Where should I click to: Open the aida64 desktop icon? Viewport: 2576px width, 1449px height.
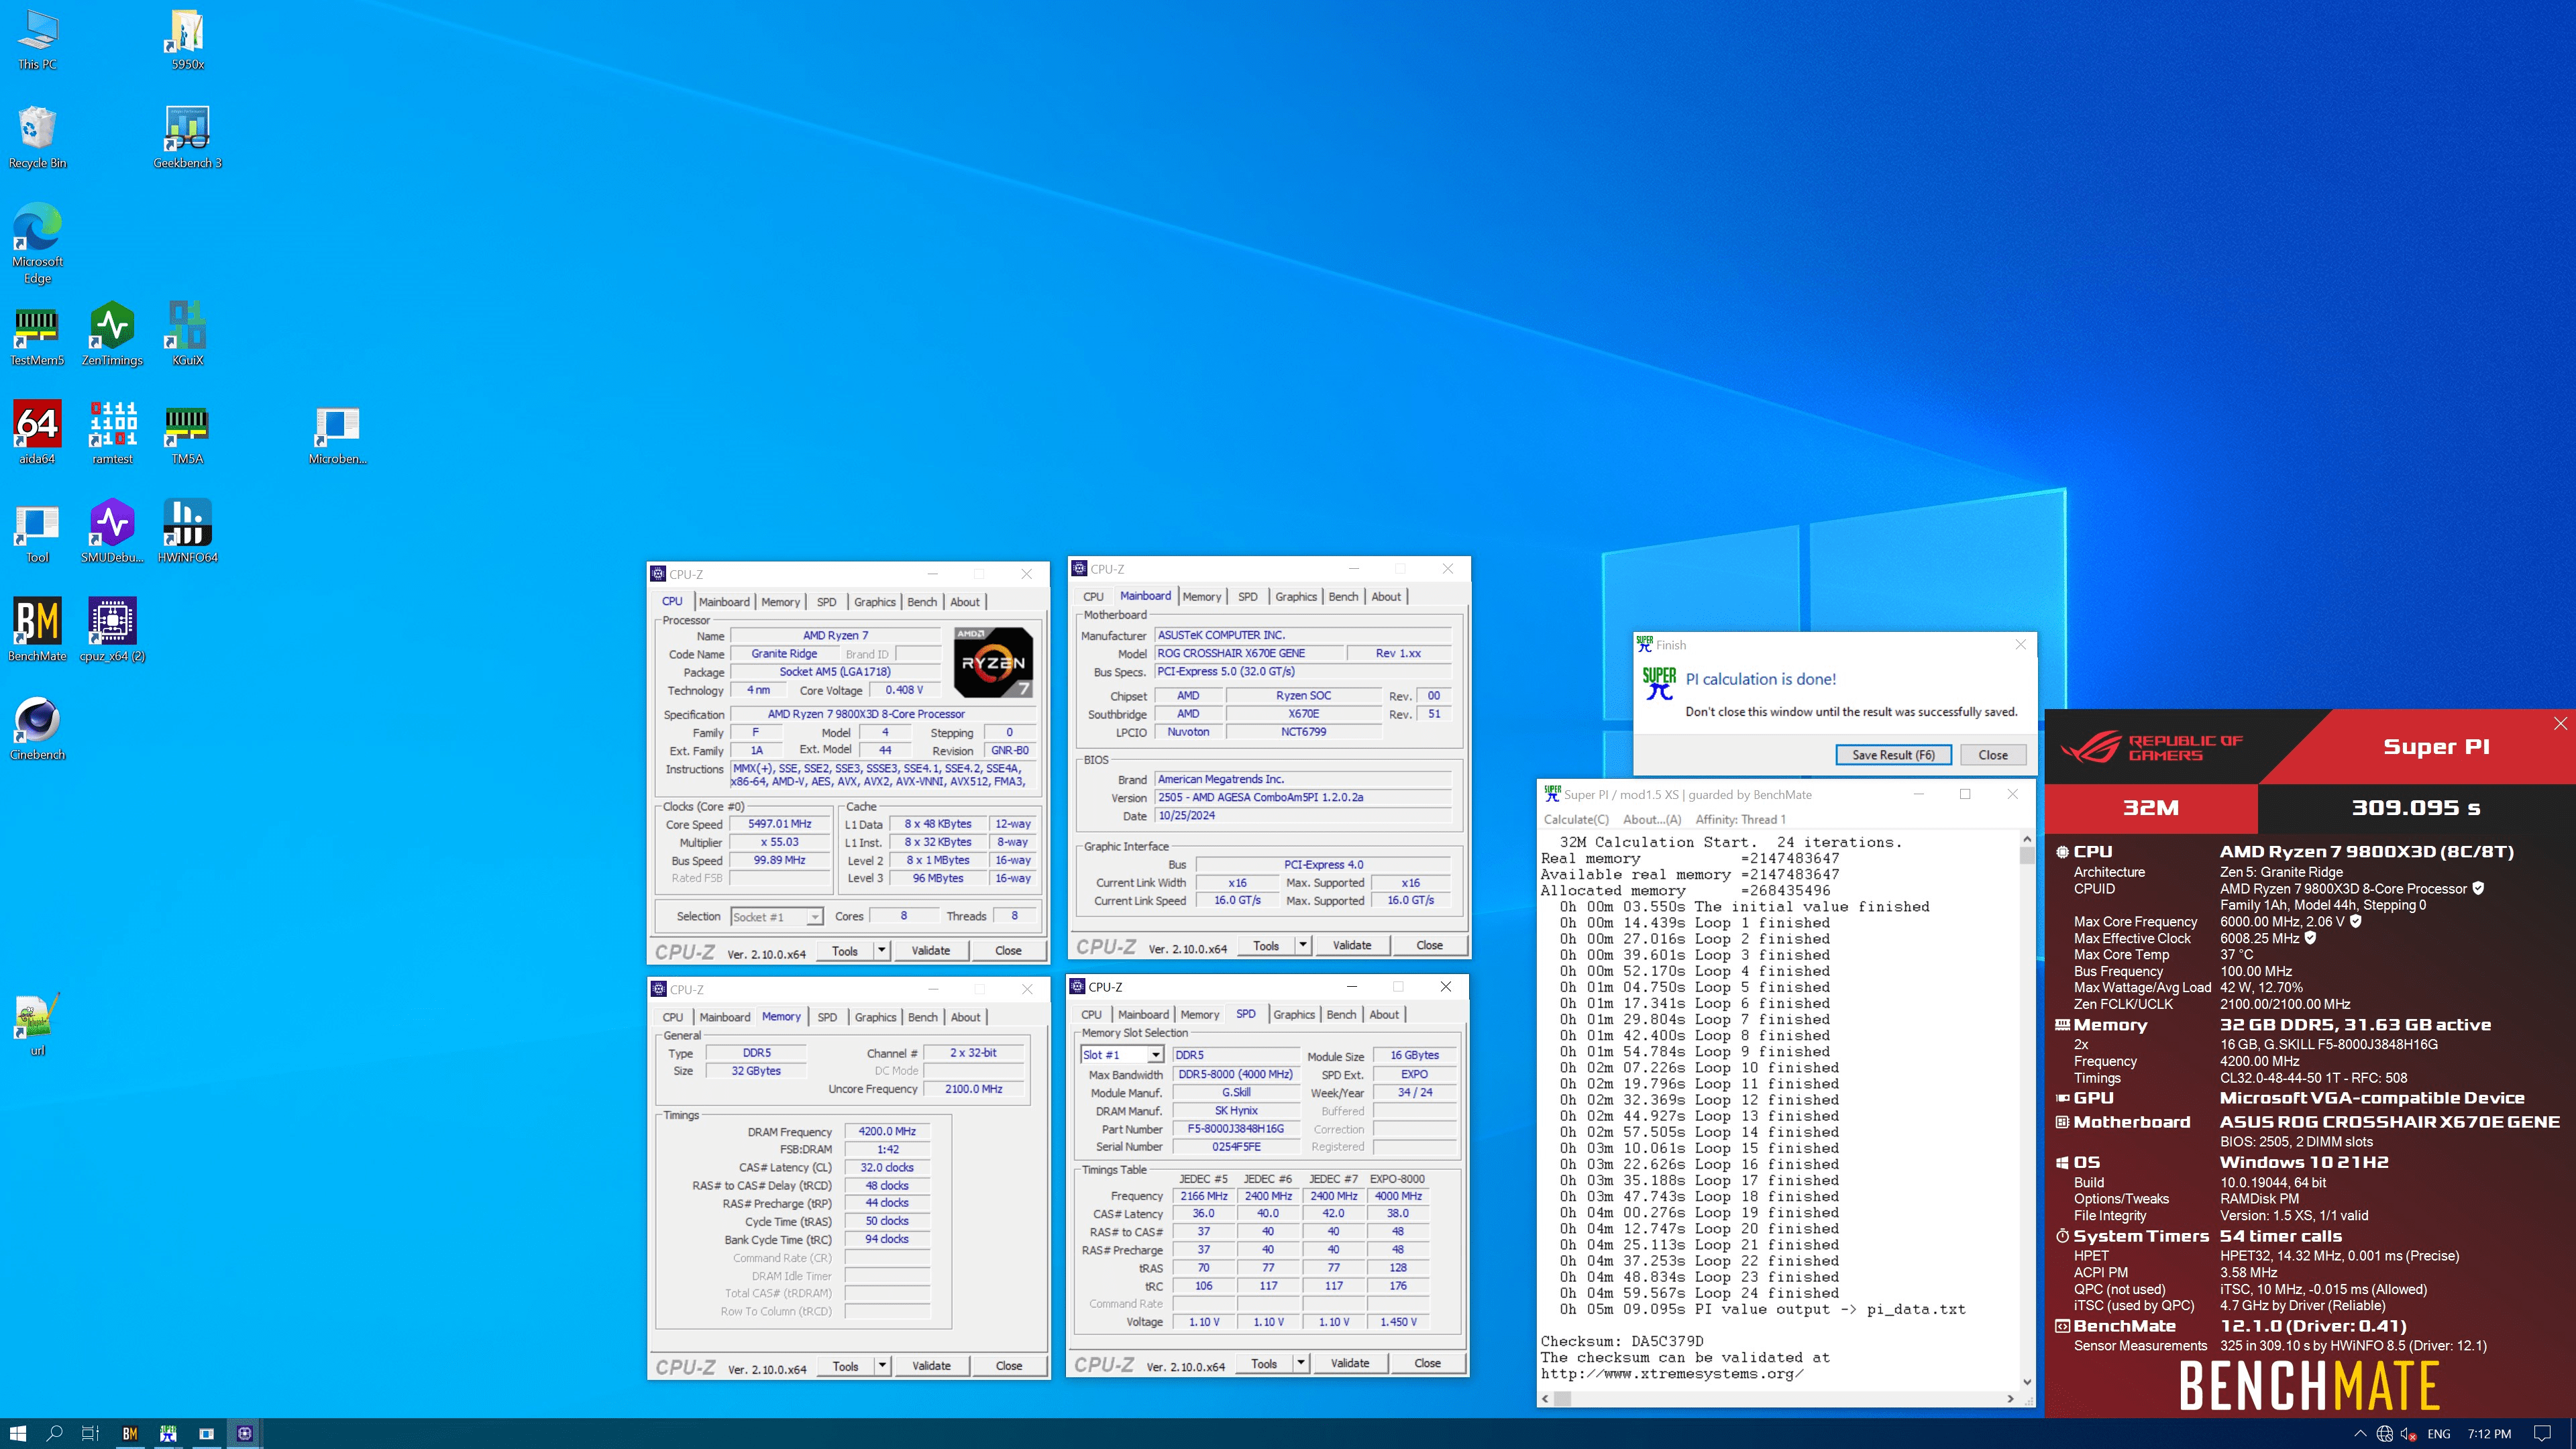(37, 426)
